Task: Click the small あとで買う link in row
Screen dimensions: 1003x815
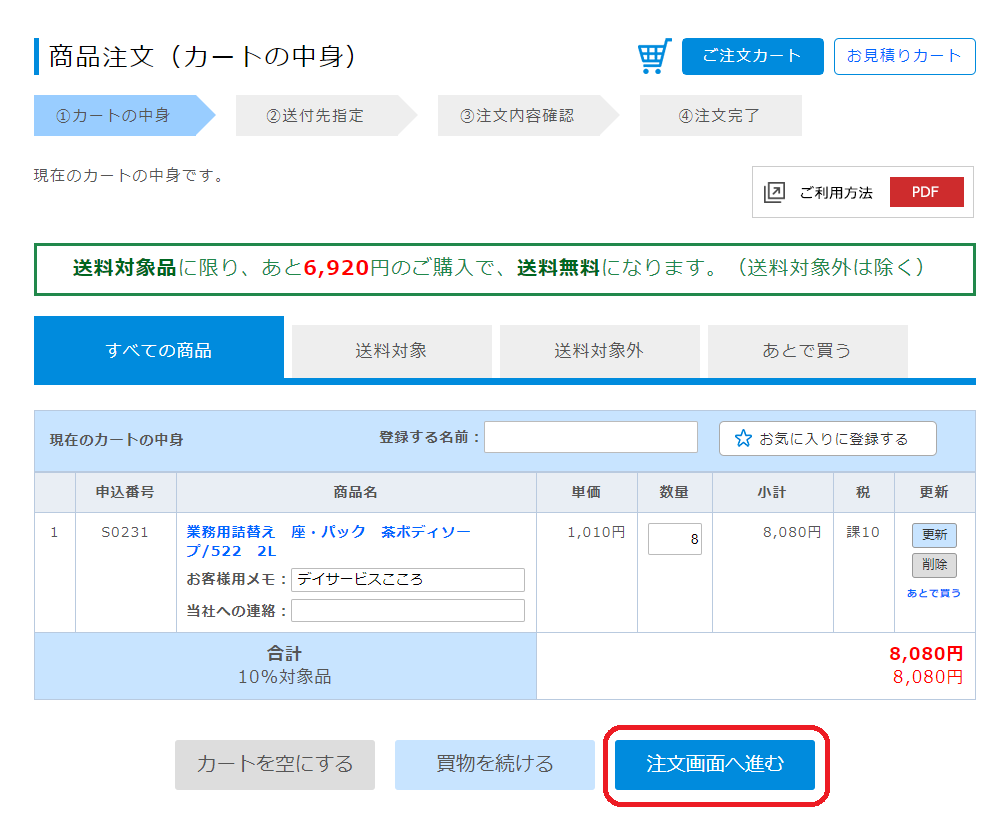Action: point(934,593)
